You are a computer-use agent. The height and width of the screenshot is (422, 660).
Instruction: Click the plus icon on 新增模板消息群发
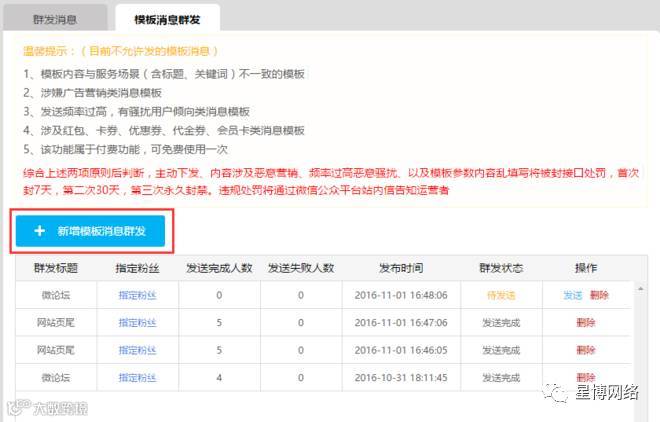click(40, 231)
